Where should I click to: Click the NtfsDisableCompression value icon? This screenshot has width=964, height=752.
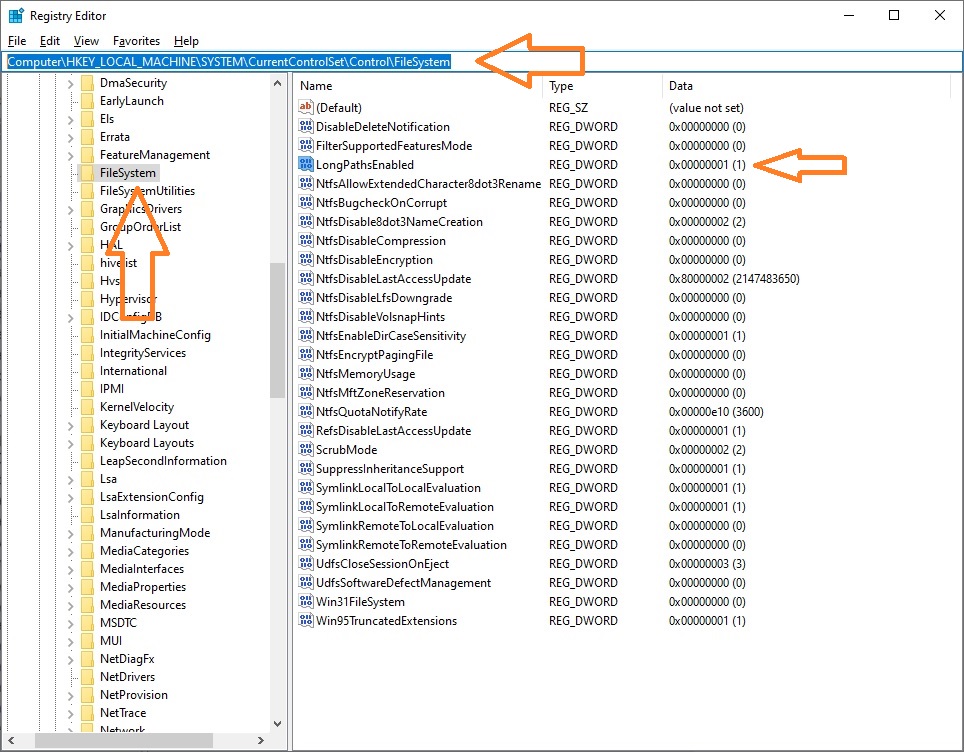306,240
